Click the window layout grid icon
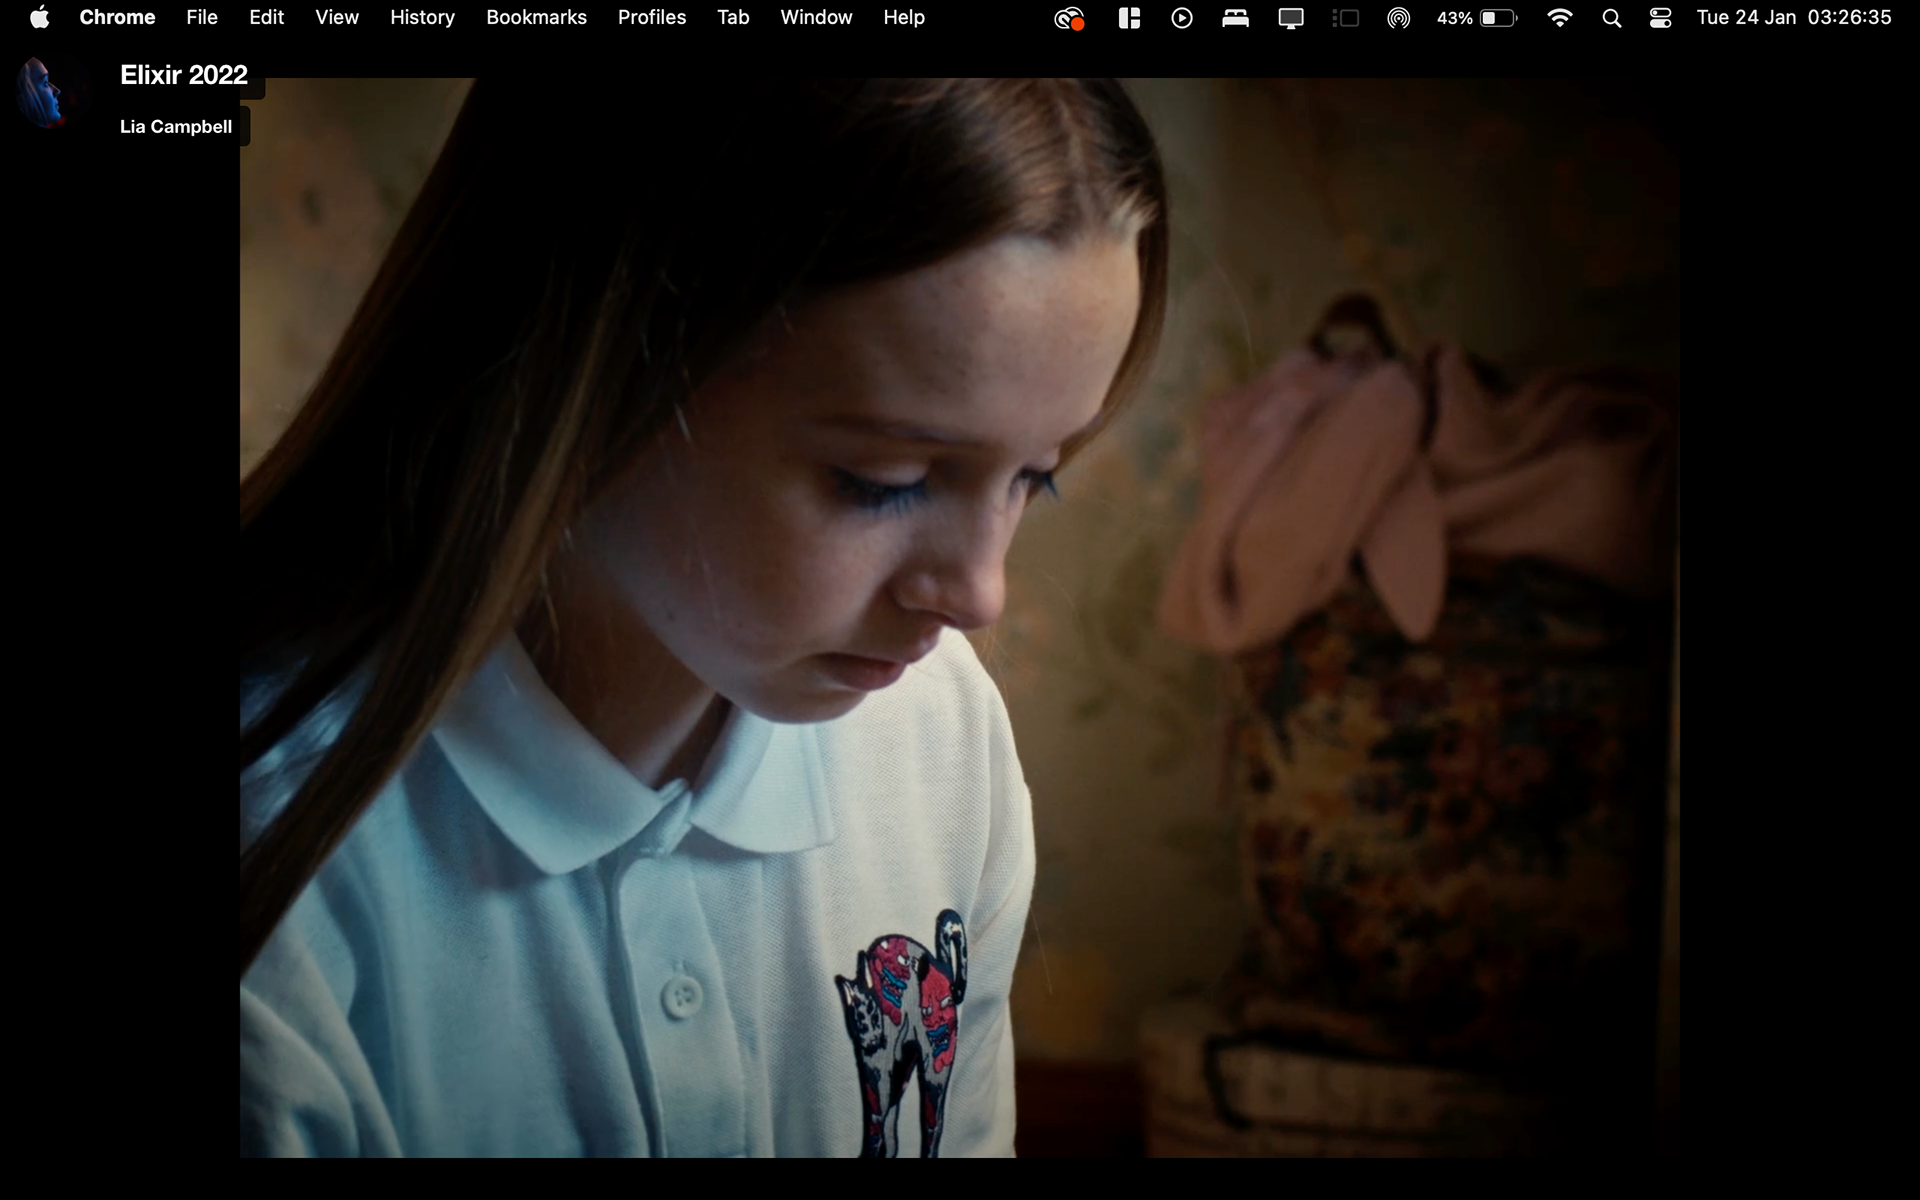The height and width of the screenshot is (1200, 1920). 1129,18
